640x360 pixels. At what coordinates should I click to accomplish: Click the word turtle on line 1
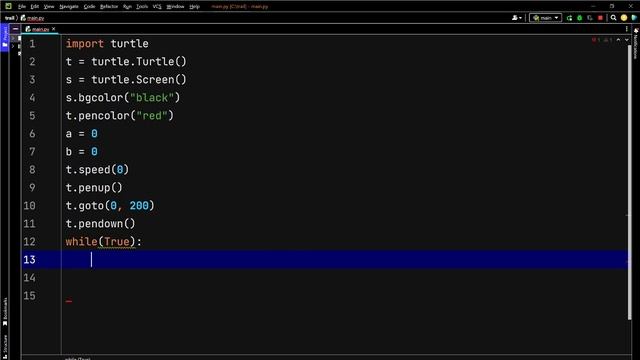[x=129, y=44]
